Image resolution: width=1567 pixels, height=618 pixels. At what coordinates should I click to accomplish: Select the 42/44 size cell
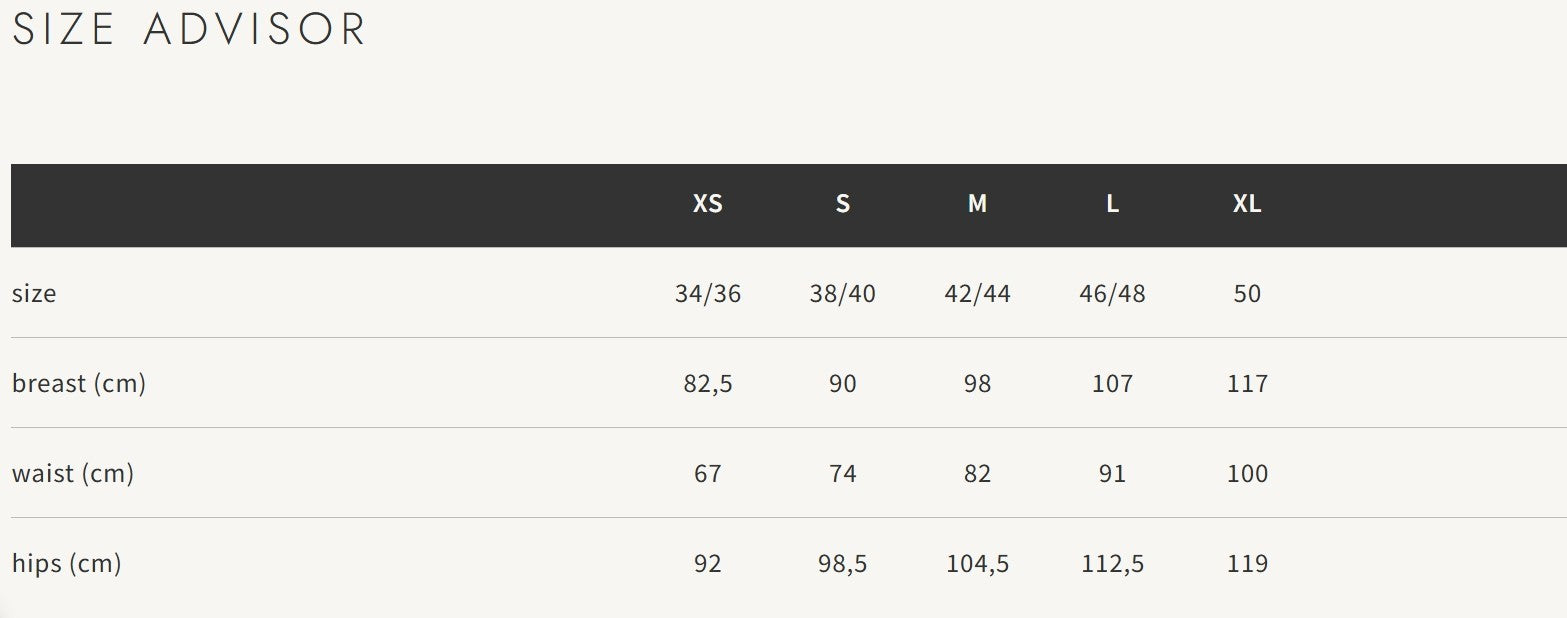click(977, 294)
